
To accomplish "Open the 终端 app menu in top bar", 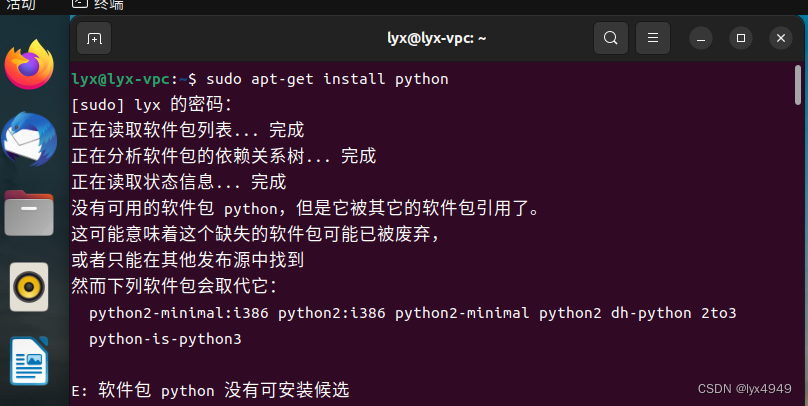I will tap(98, 5).
